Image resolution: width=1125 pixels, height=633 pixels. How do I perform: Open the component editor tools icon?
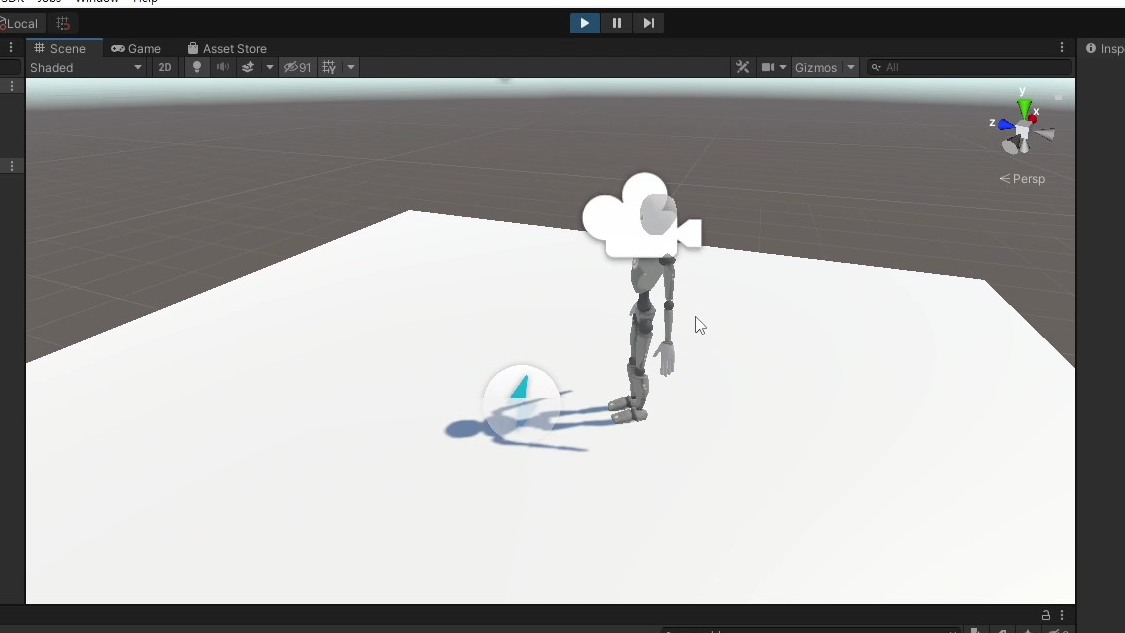pos(743,67)
